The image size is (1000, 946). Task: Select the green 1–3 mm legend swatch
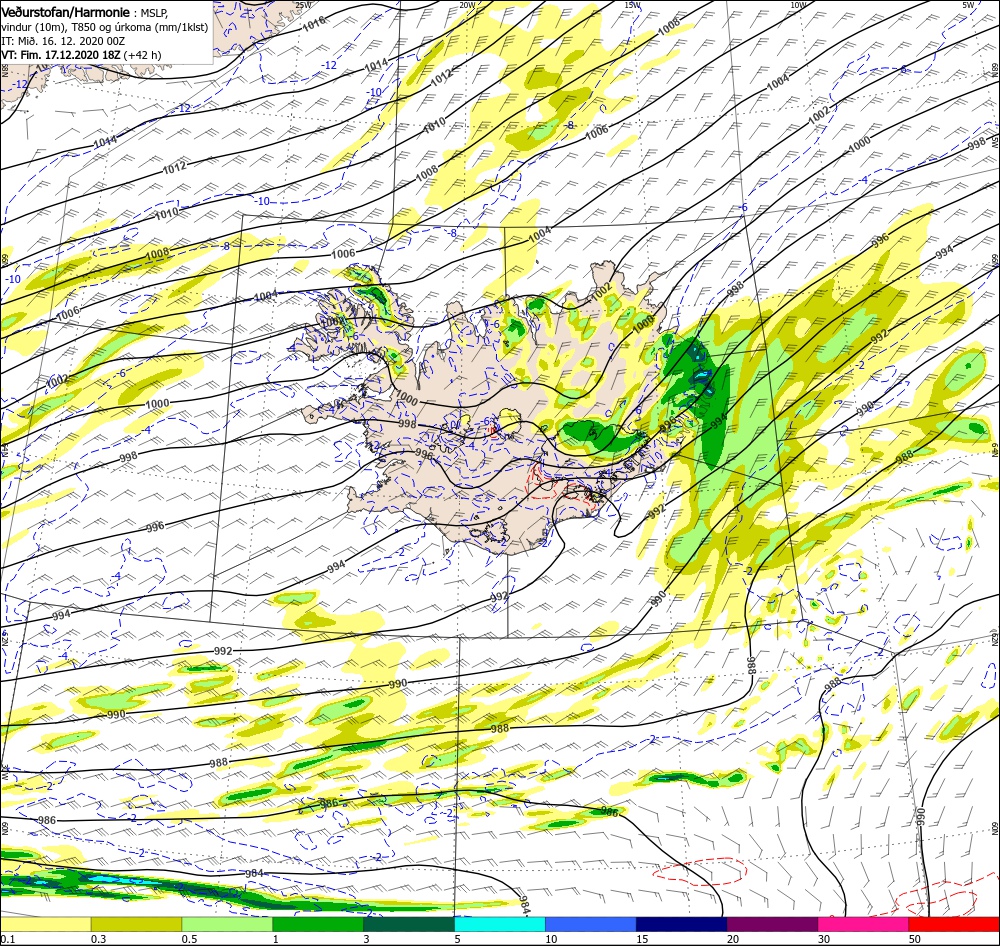point(318,925)
